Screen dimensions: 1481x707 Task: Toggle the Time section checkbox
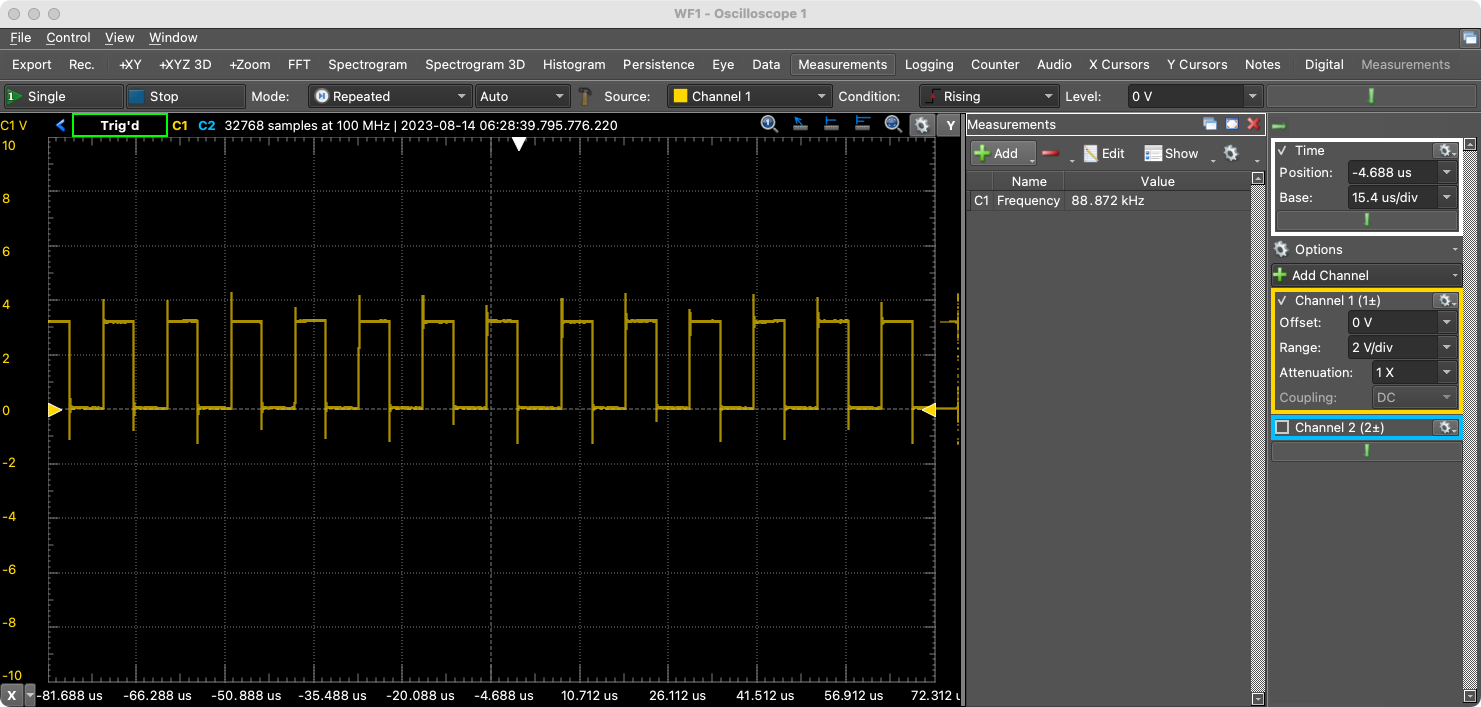click(x=1281, y=150)
